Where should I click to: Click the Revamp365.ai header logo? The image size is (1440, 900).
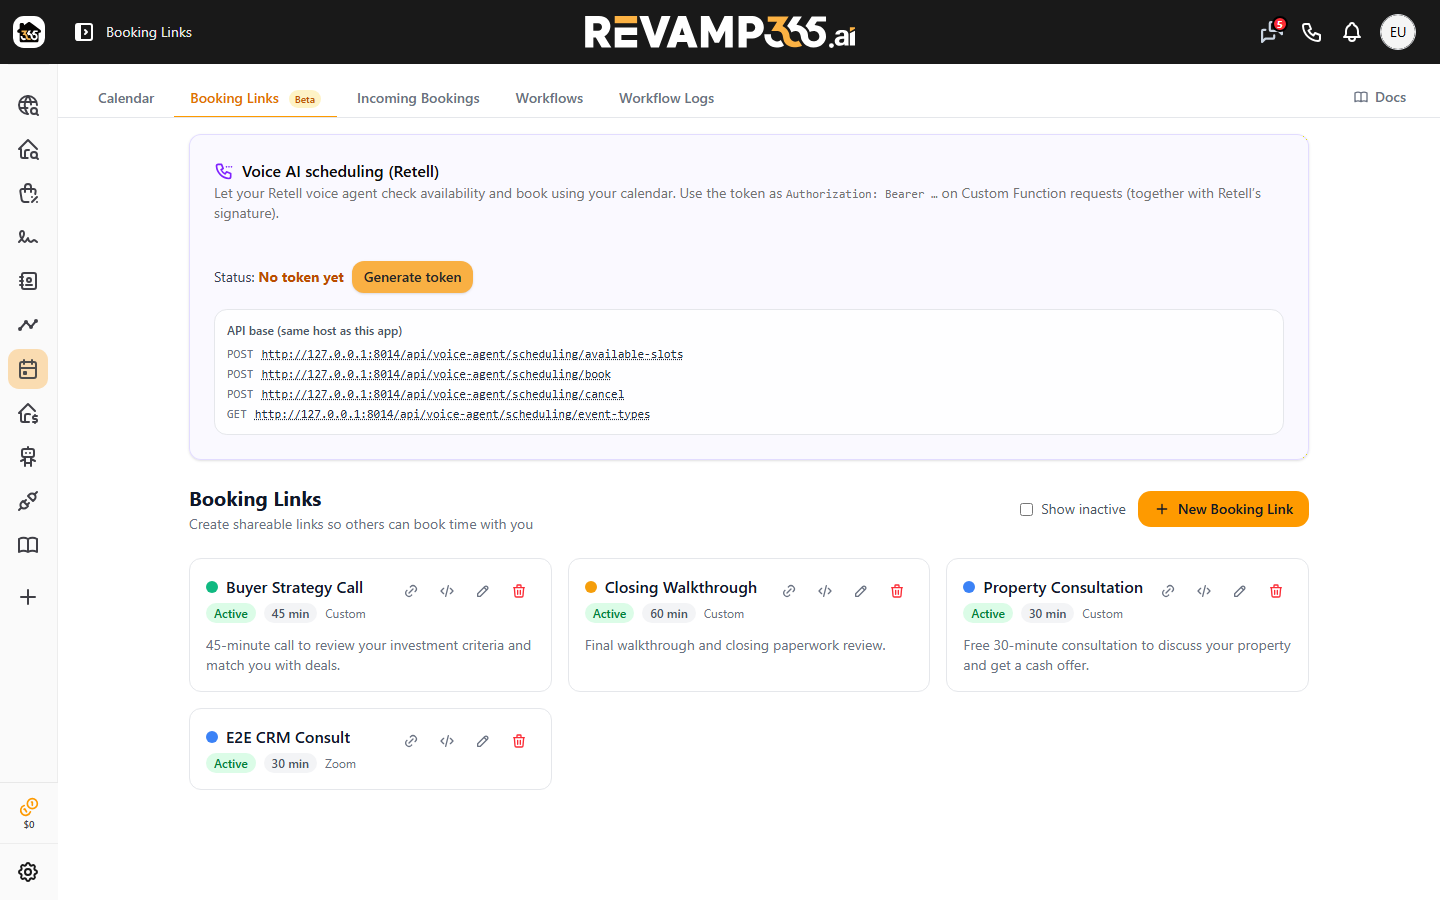[720, 32]
